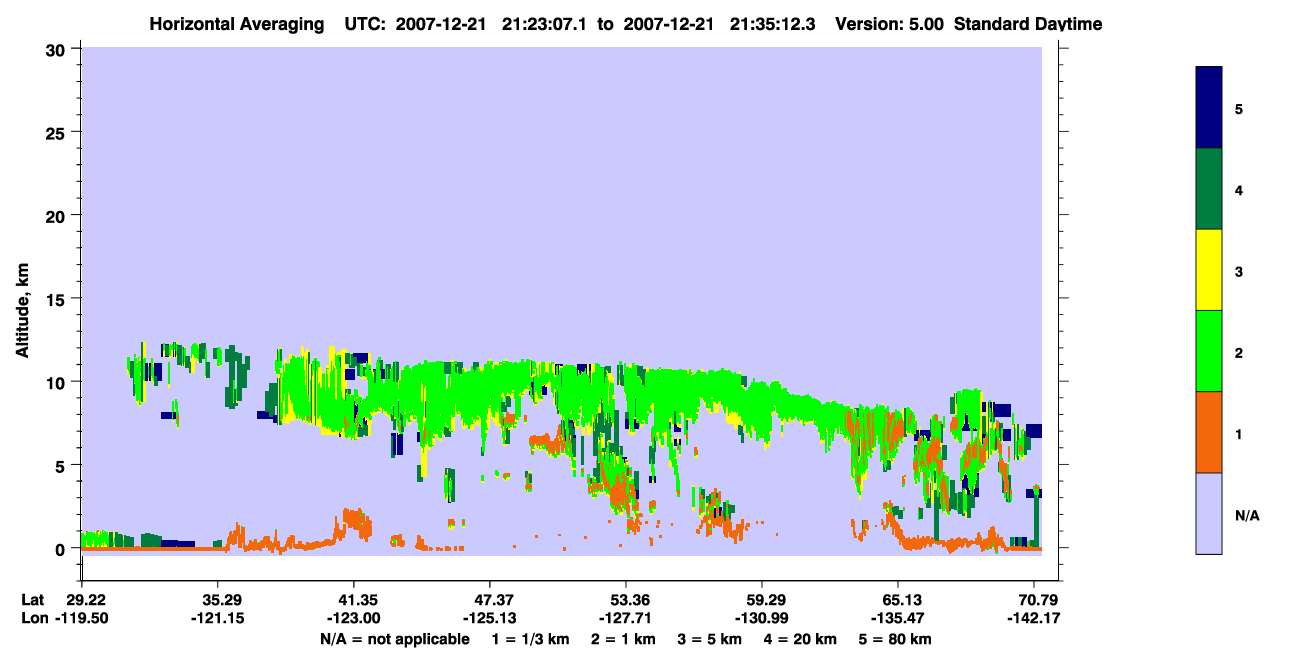This screenshot has height=667, width=1300.
Task: Click the bright green color bar segment 2
Action: click(x=1209, y=351)
